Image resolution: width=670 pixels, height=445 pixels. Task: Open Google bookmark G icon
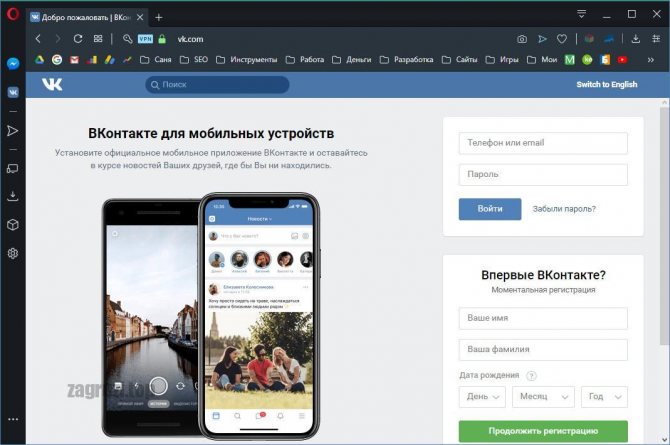(x=57, y=60)
